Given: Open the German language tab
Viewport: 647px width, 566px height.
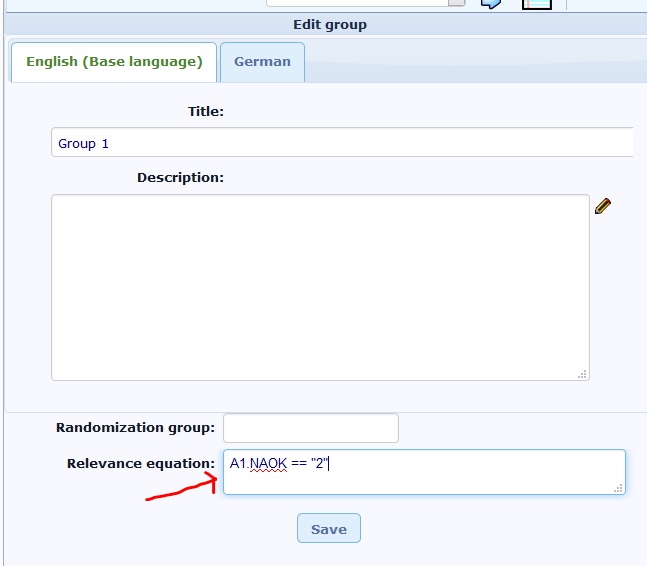Looking at the screenshot, I should 262,62.
